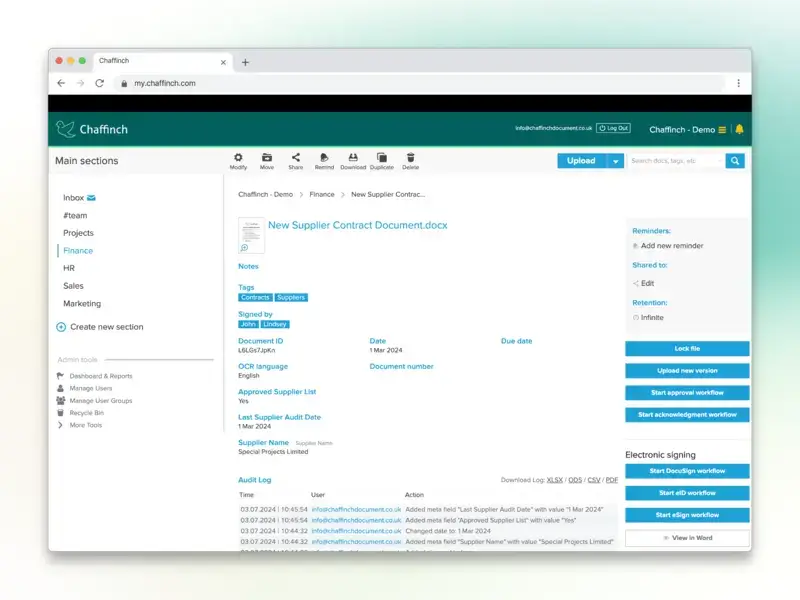Open the browser three-dot menu
This screenshot has height=600, width=800.
click(x=738, y=83)
